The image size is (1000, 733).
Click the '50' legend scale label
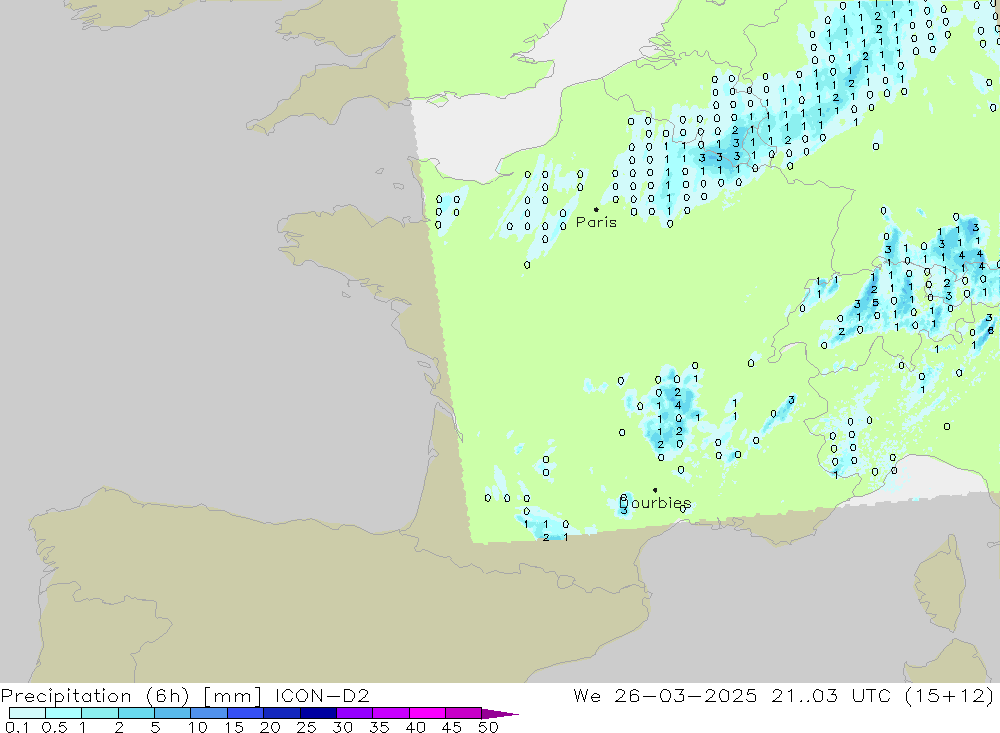[x=488, y=727]
